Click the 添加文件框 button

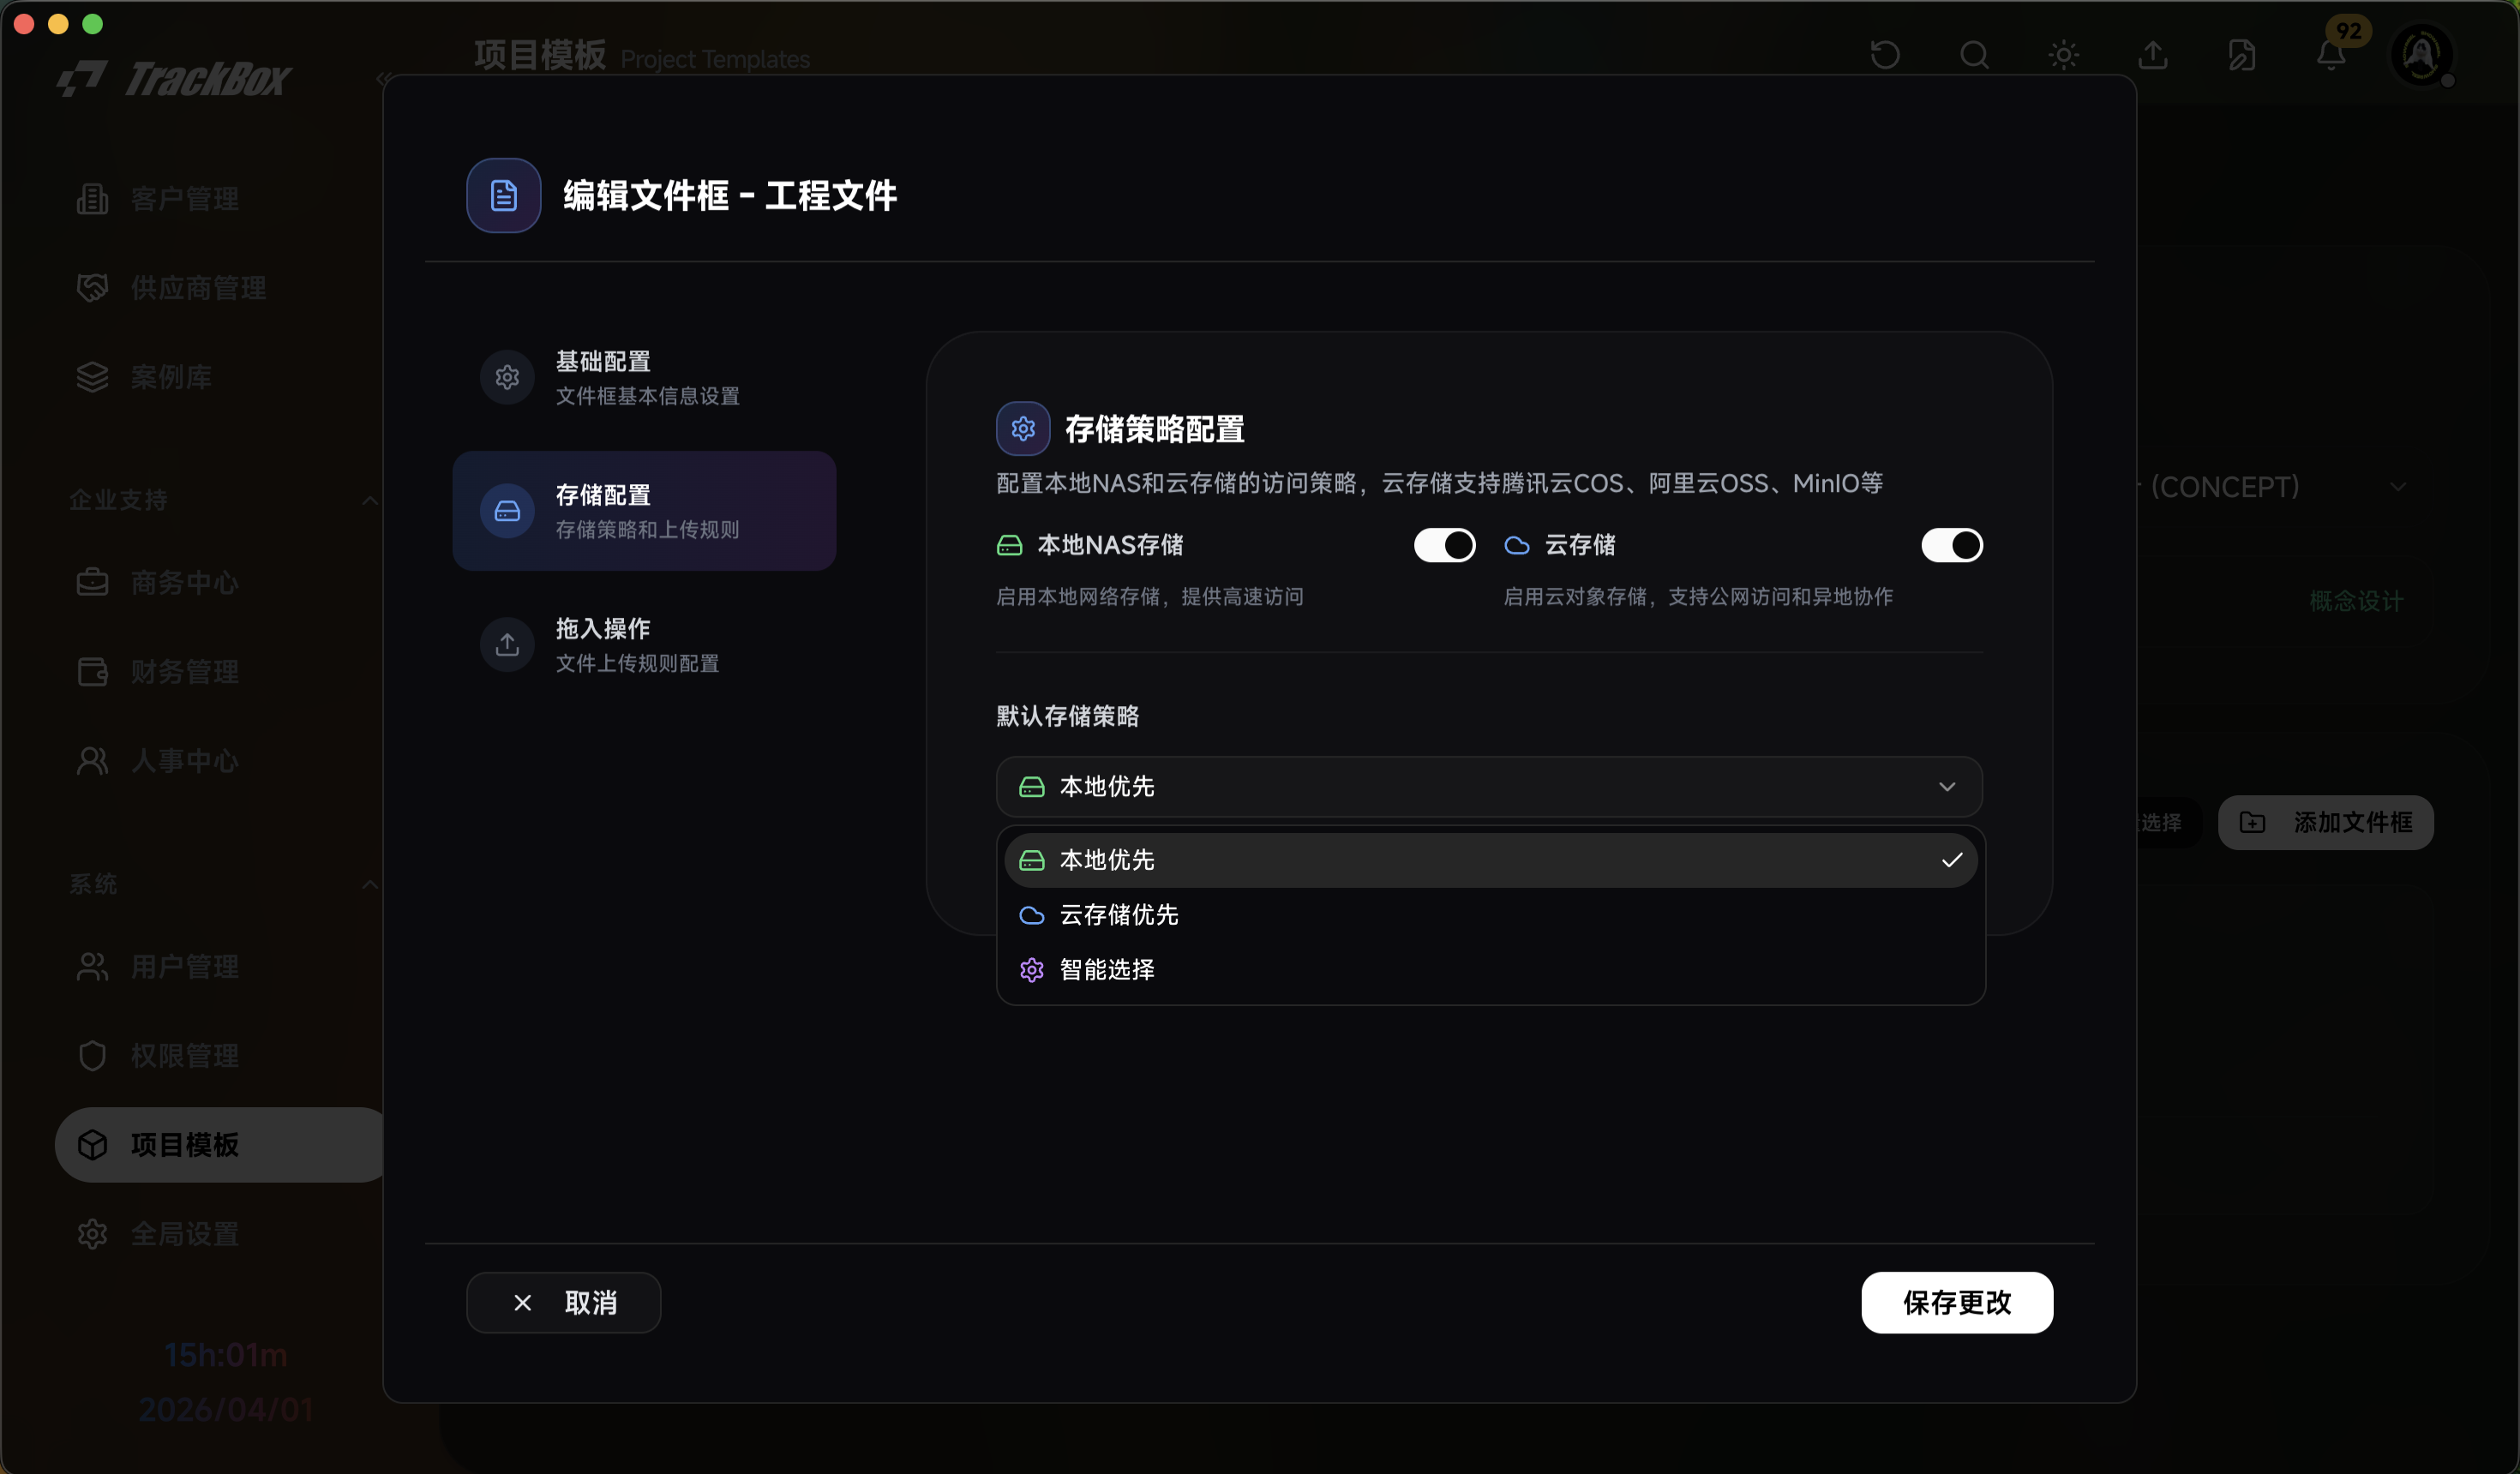click(2326, 823)
